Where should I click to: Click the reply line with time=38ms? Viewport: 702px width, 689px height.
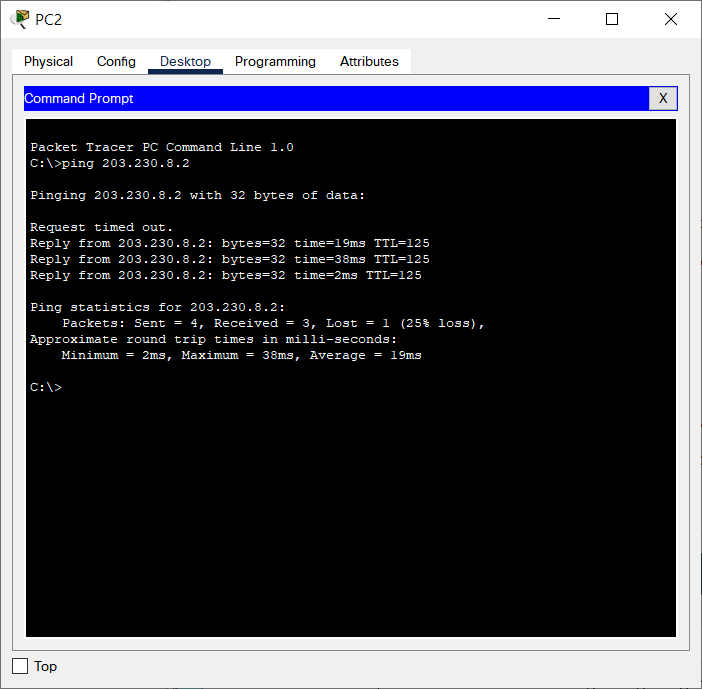click(x=230, y=260)
